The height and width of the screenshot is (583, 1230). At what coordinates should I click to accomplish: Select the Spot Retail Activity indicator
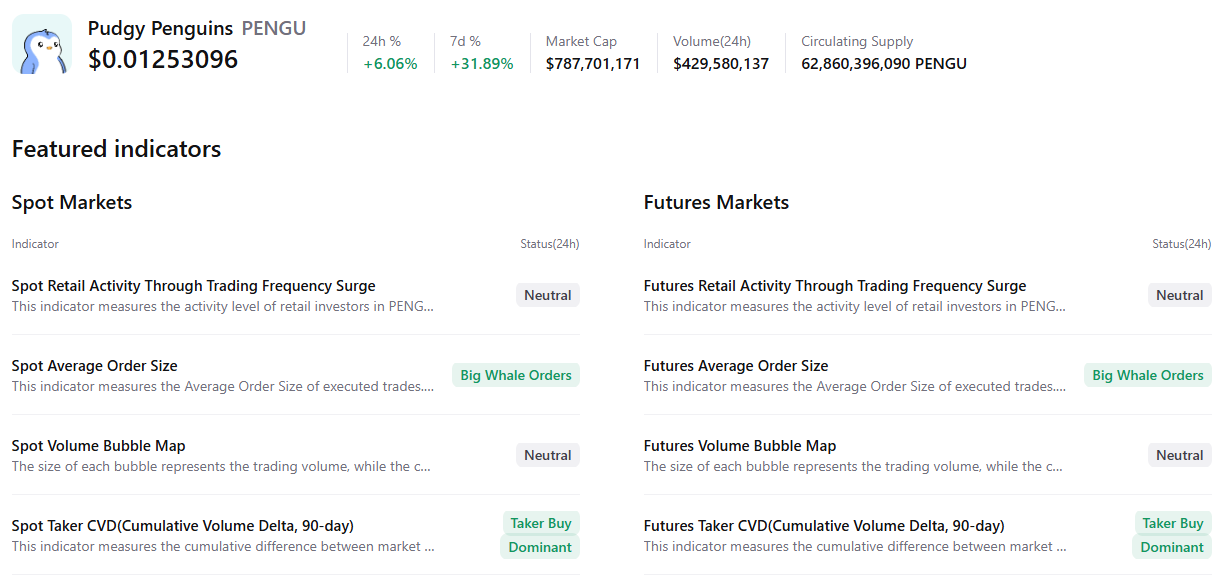(193, 285)
